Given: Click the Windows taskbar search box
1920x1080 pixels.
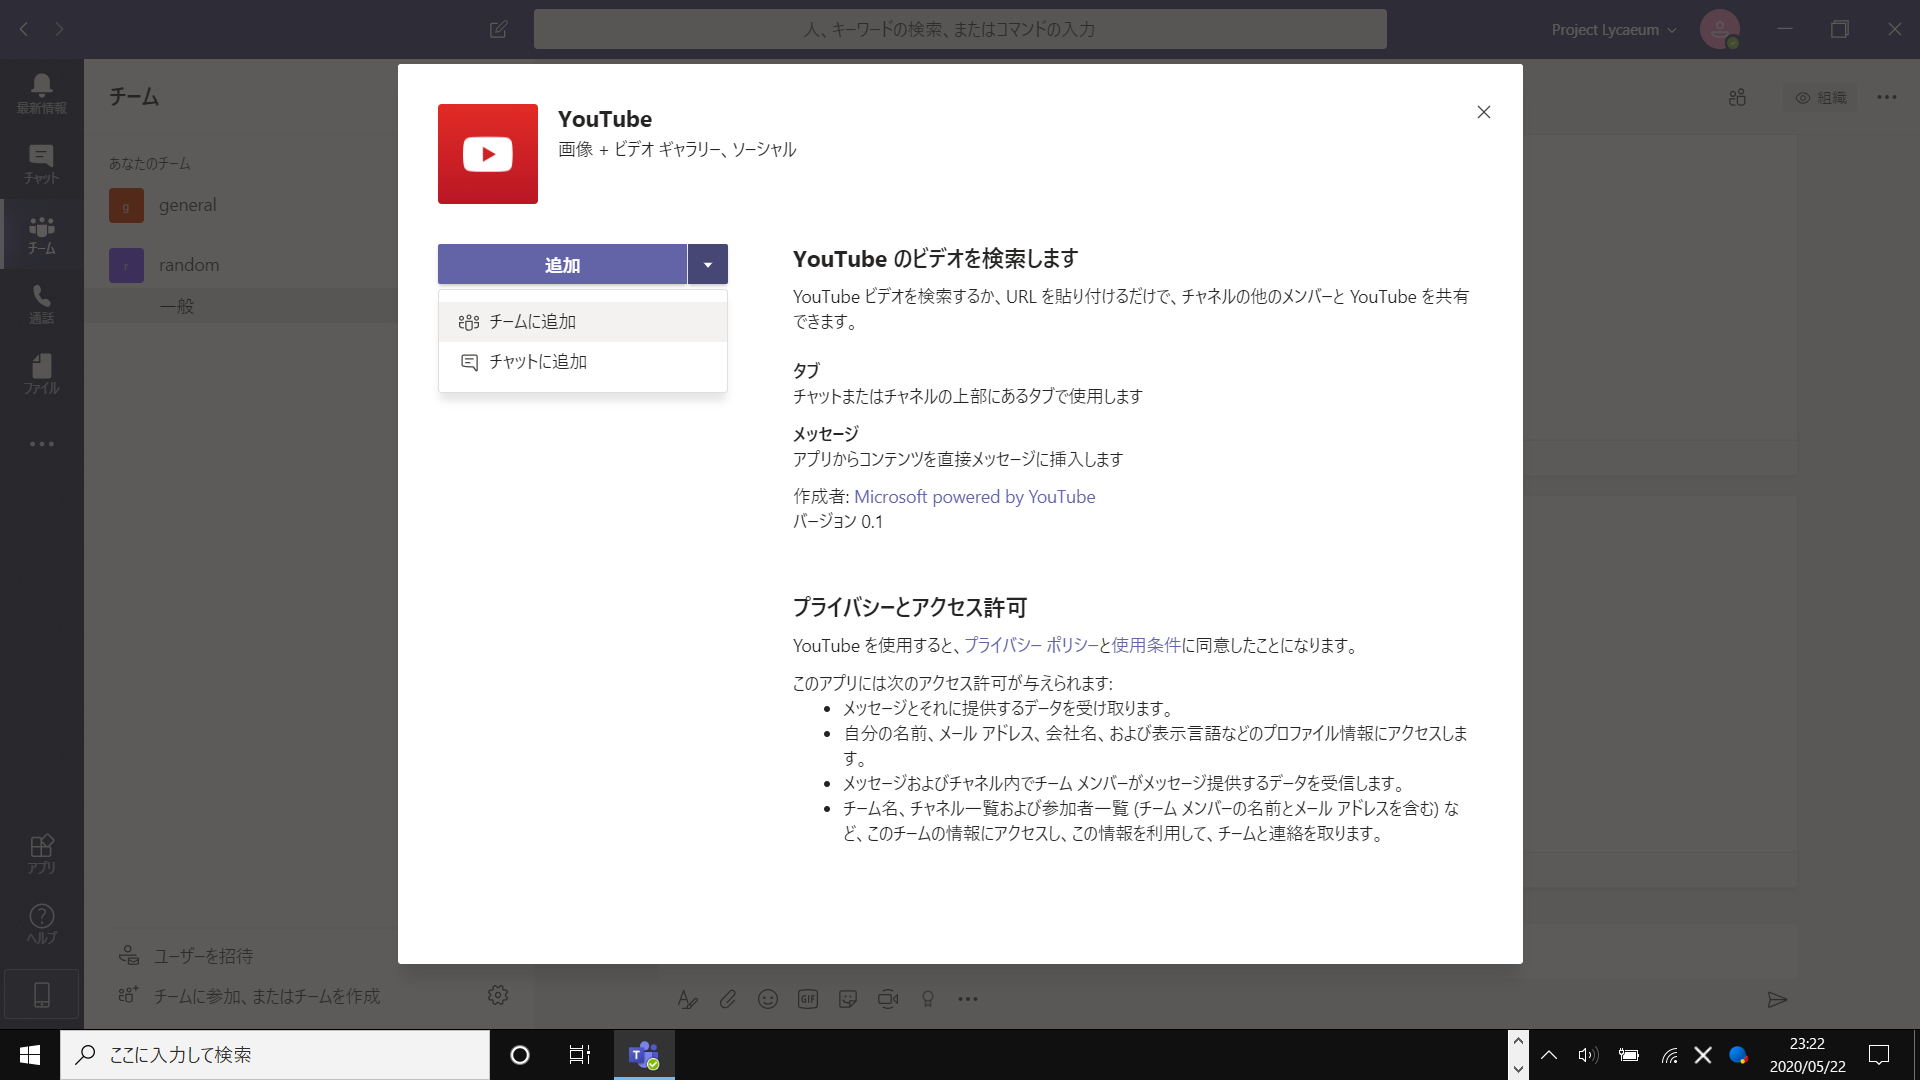Looking at the screenshot, I should click(x=275, y=1055).
